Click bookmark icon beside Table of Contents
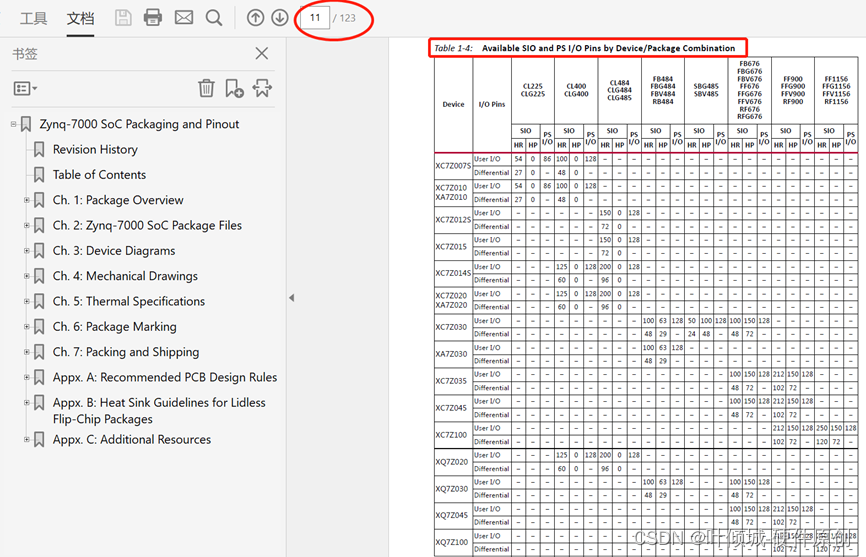 coord(39,175)
